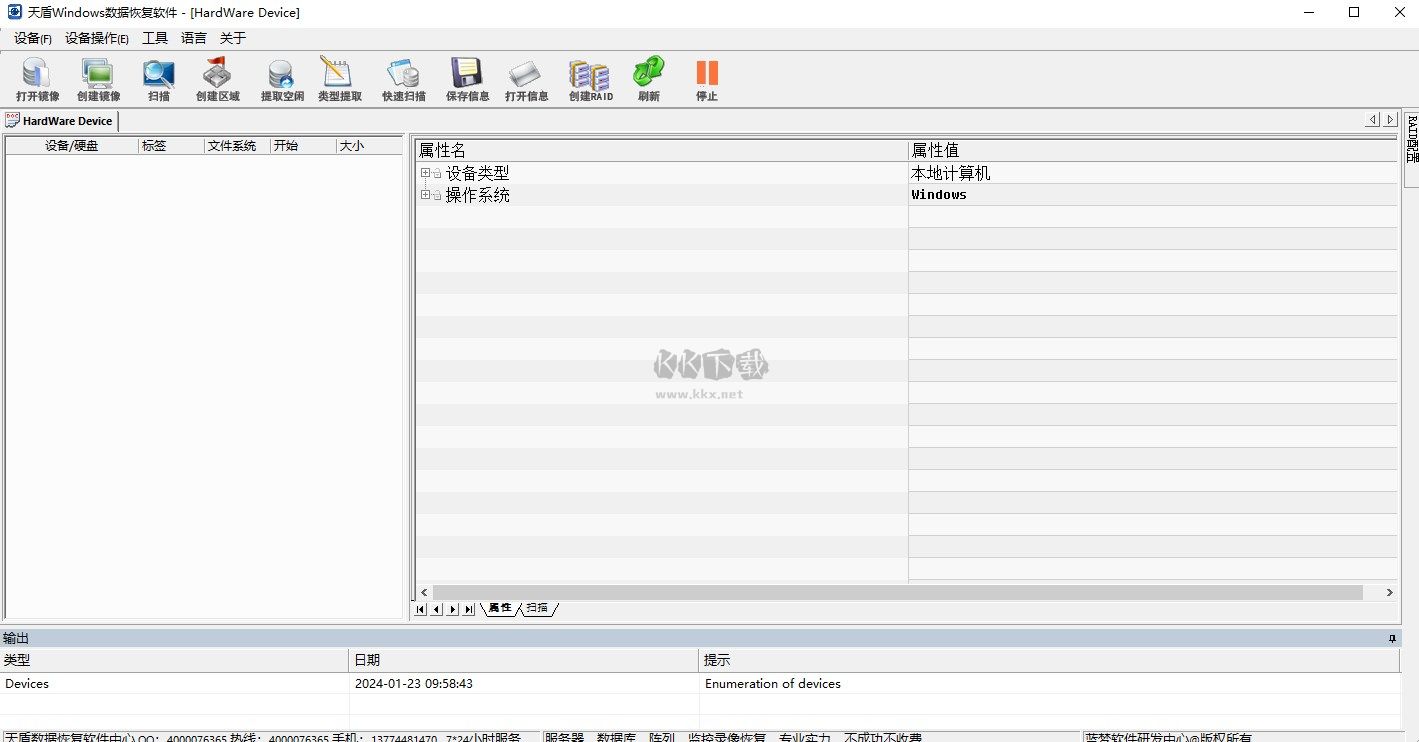Start a disk 扫描 (Scan)
1419x742 pixels.
click(x=158, y=79)
